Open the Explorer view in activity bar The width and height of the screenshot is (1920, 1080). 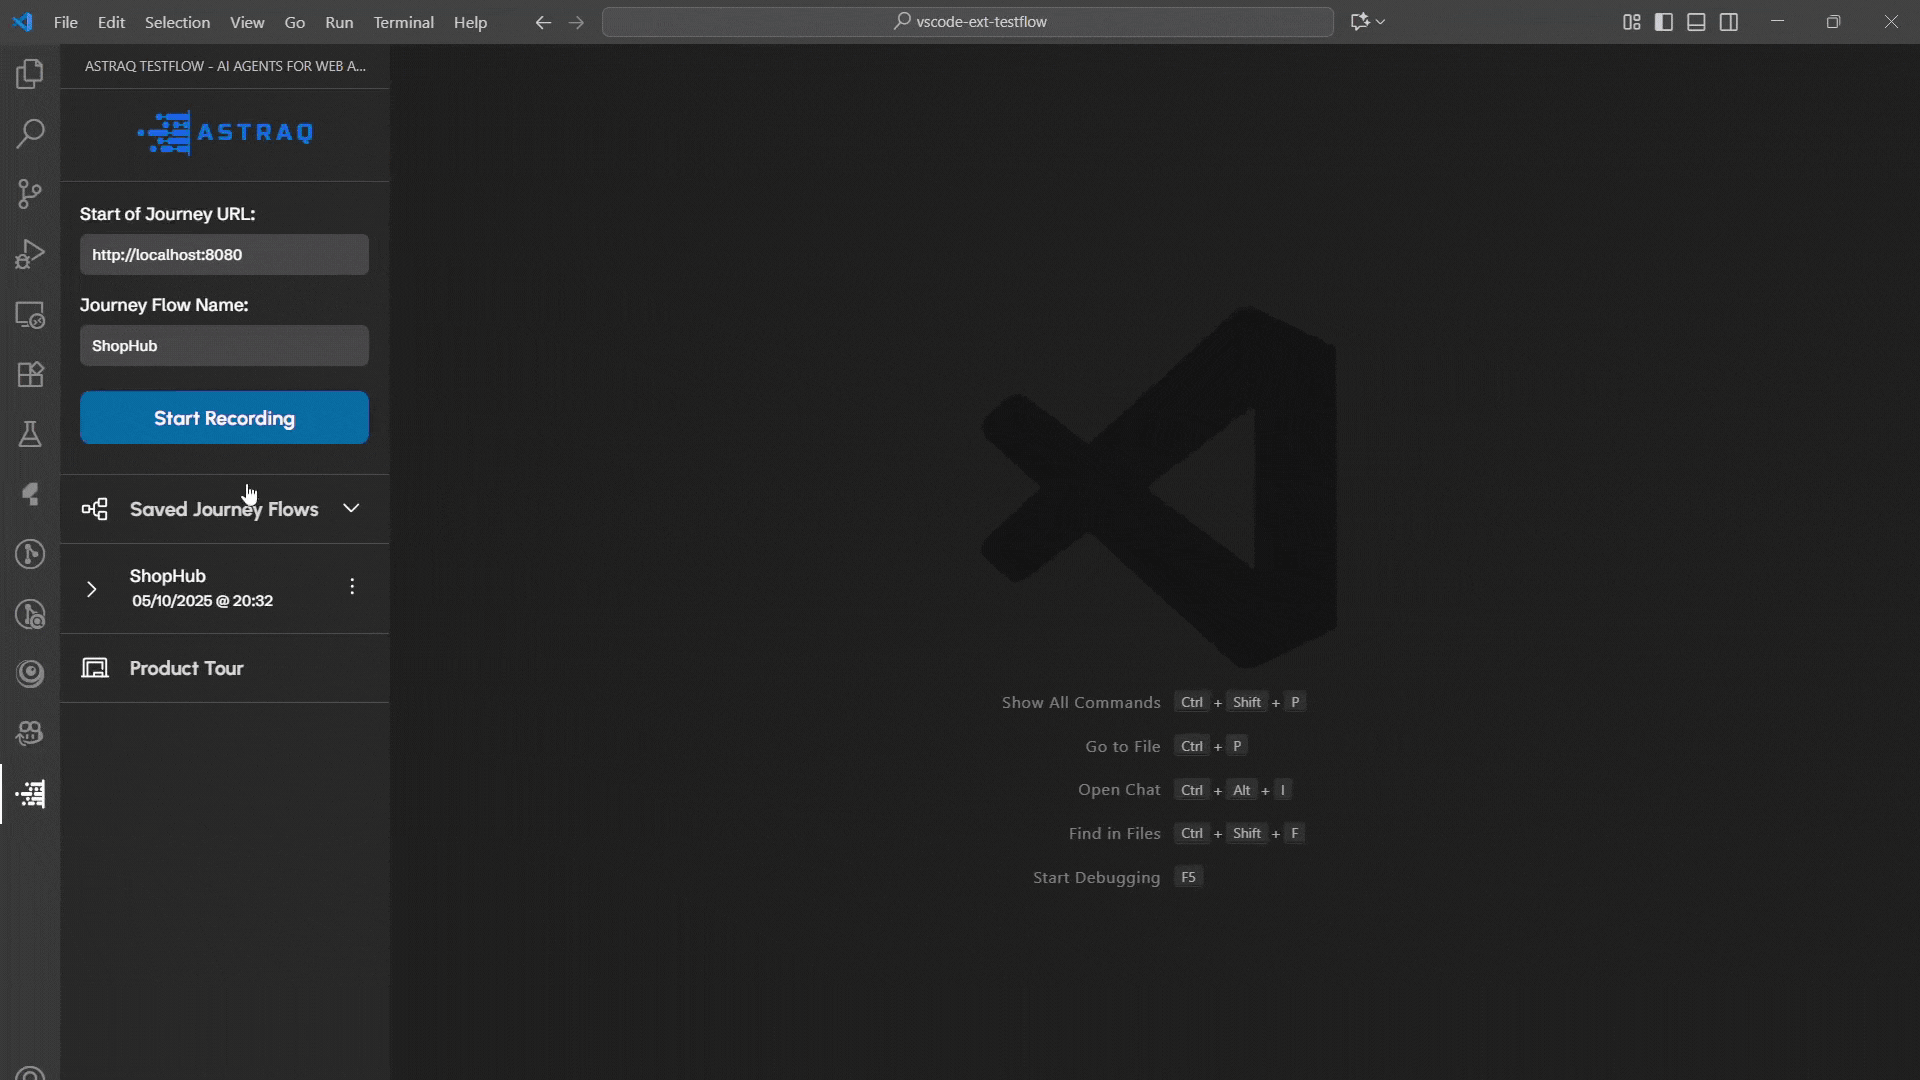pos(30,74)
